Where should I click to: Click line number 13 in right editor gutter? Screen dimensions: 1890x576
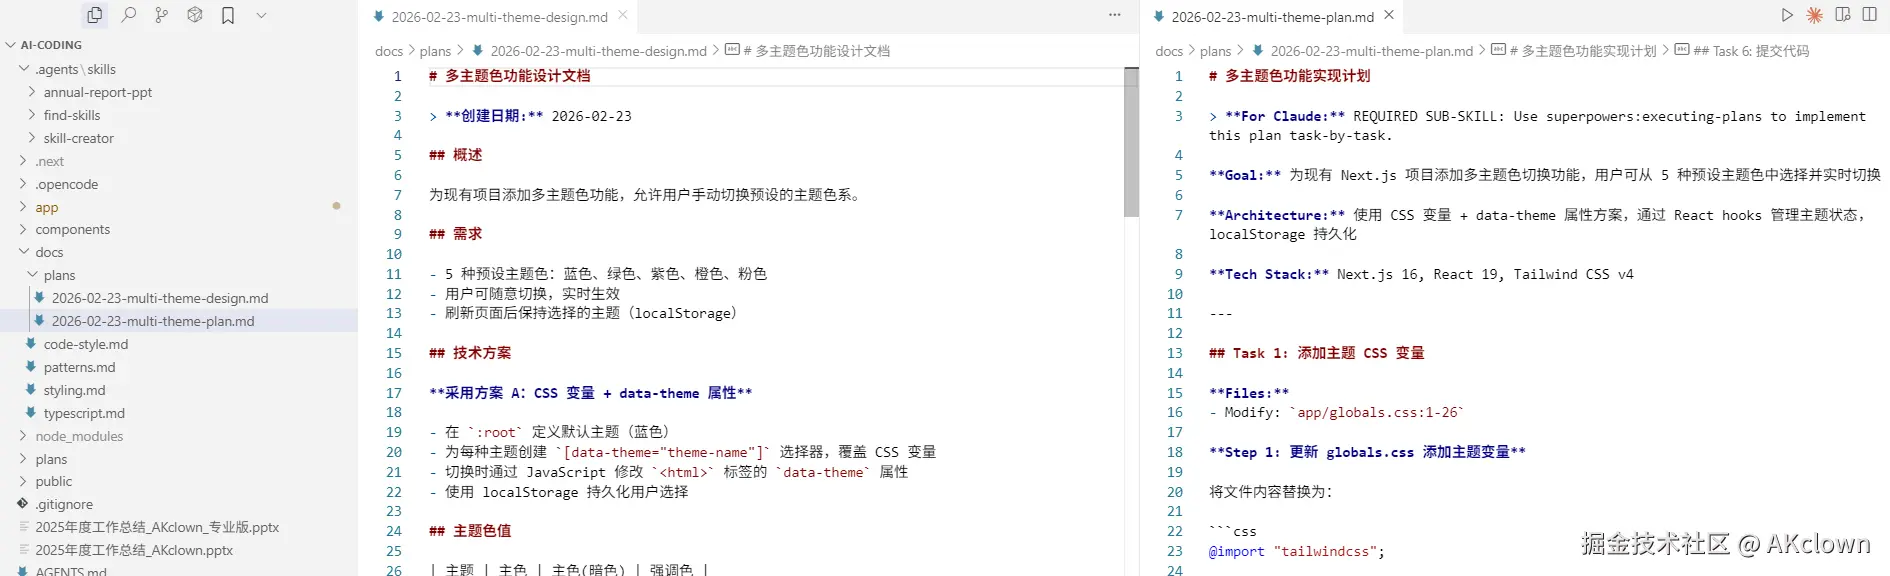click(x=1174, y=353)
